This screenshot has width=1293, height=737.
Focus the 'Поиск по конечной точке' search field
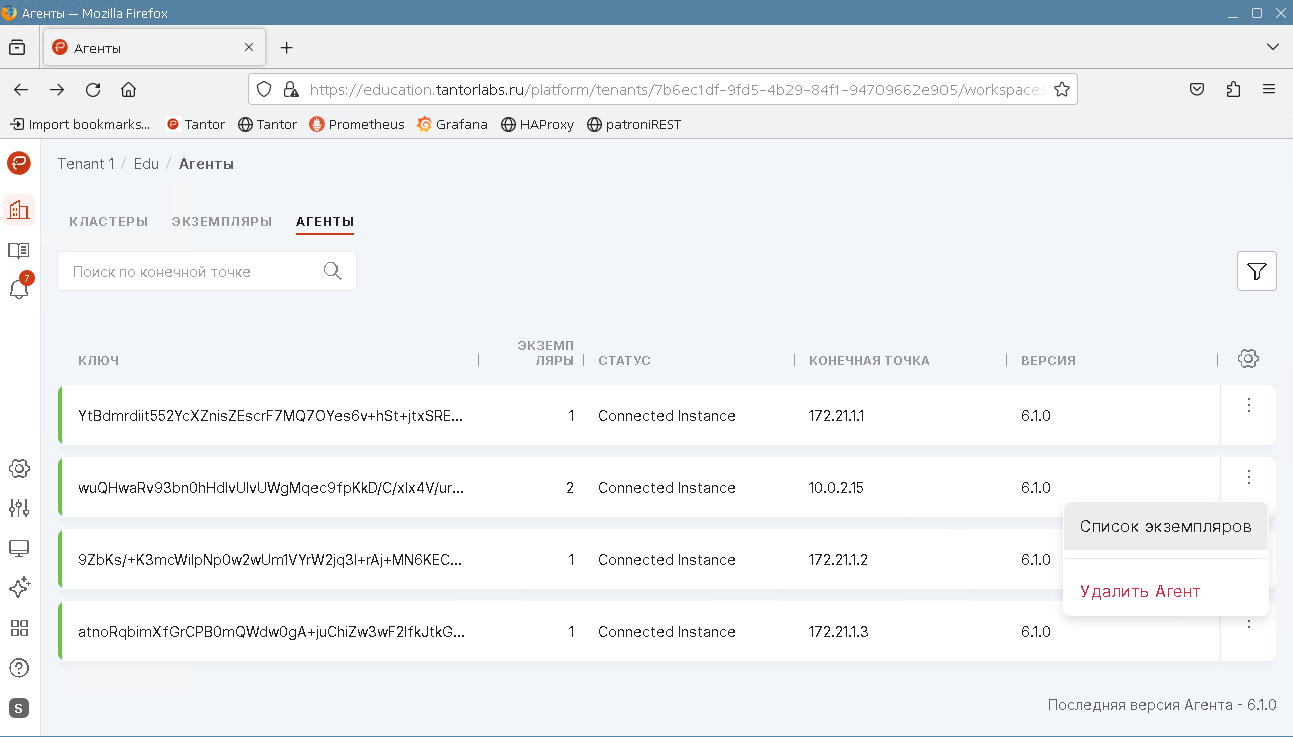pyautogui.click(x=190, y=271)
